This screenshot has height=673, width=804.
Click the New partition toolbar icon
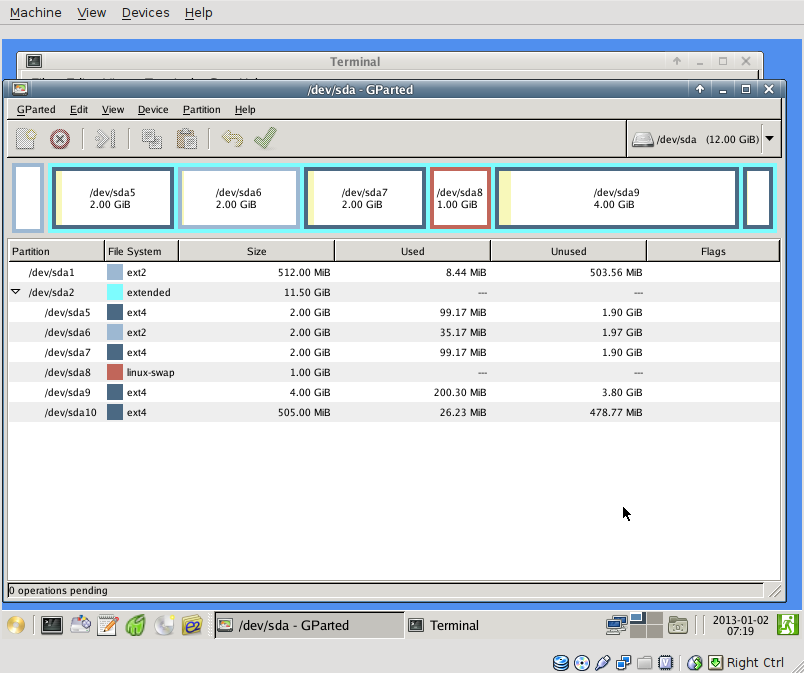[26, 139]
